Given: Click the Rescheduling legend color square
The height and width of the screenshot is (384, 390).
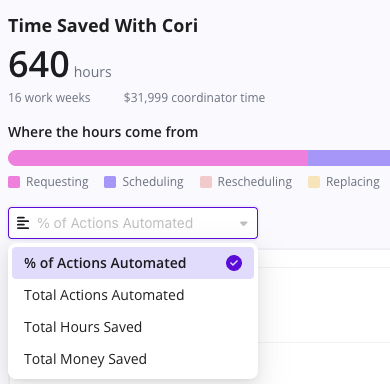Looking at the screenshot, I should pos(206,182).
